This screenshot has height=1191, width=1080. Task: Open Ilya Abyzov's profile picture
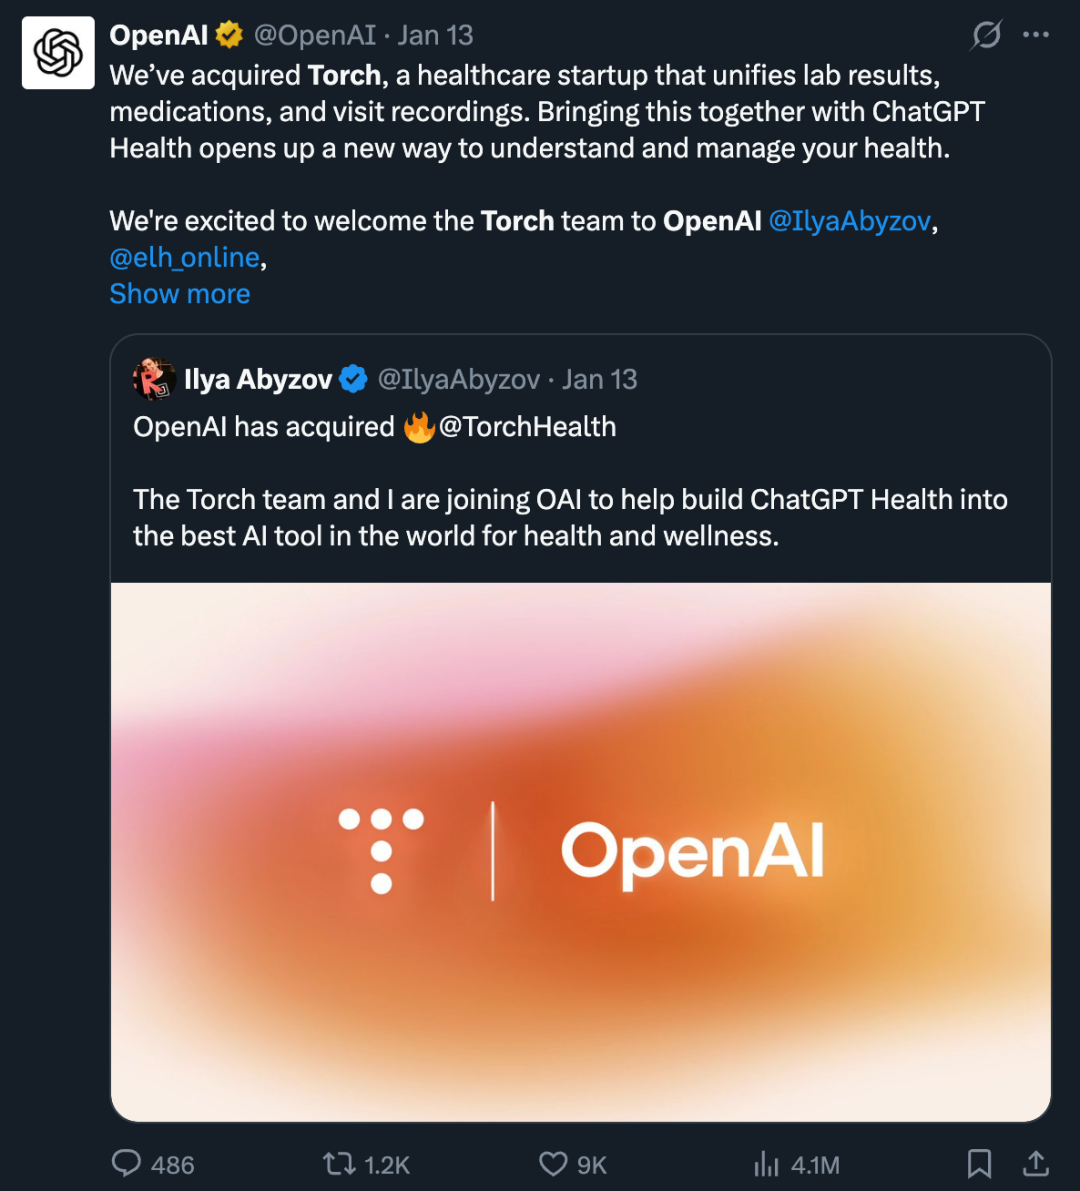153,378
